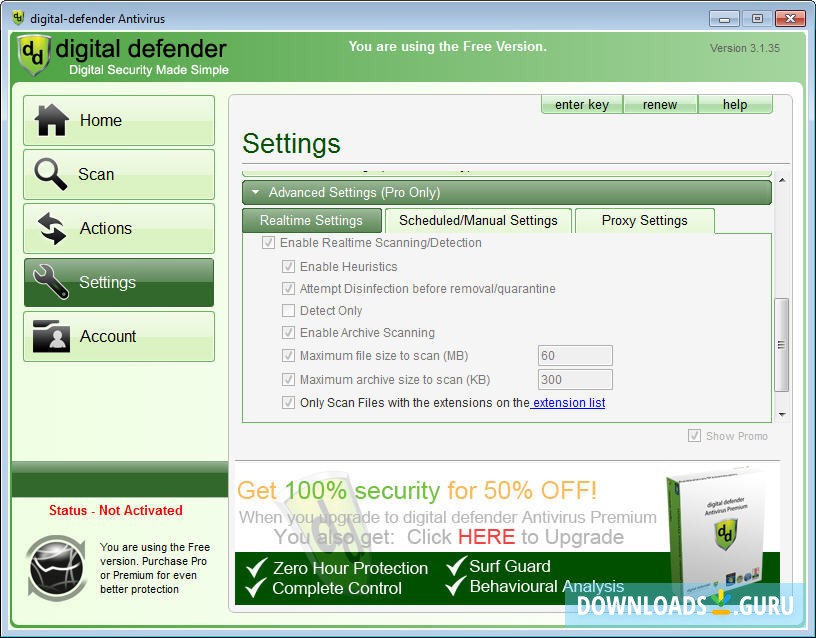Click the Surf Guard promo item
Screen dimensions: 816x638
pyautogui.click(x=498, y=566)
